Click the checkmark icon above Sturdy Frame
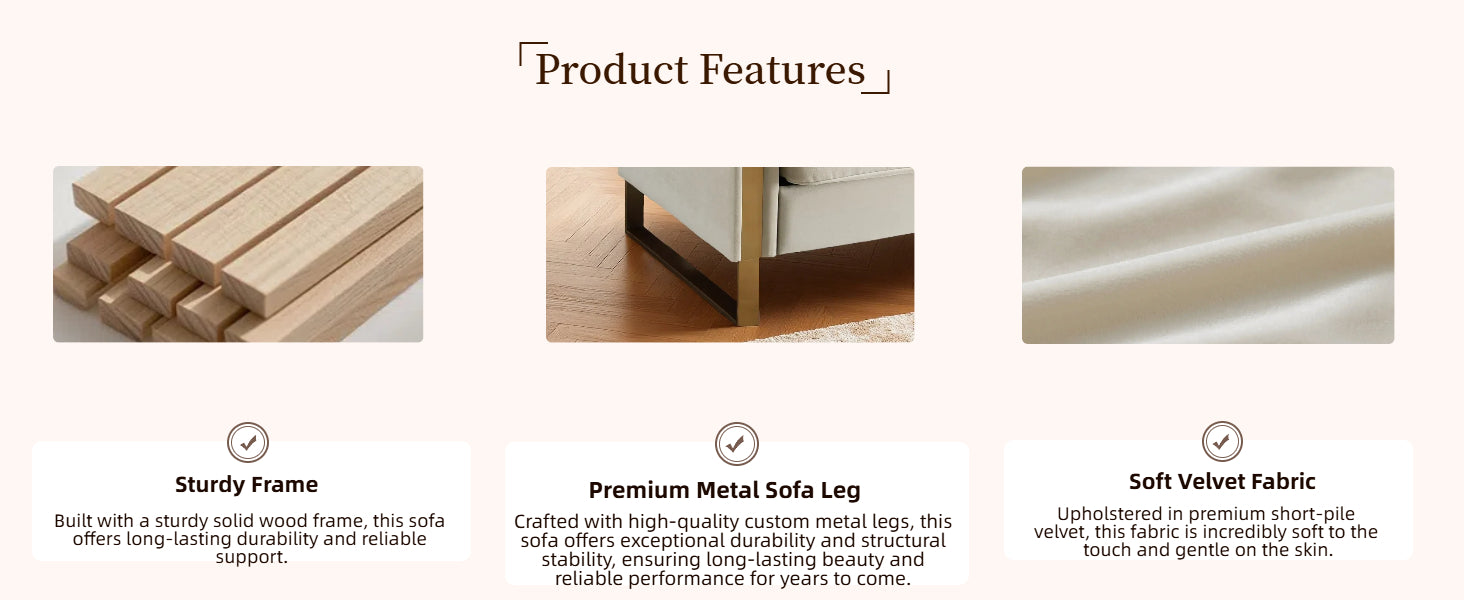 click(x=248, y=442)
